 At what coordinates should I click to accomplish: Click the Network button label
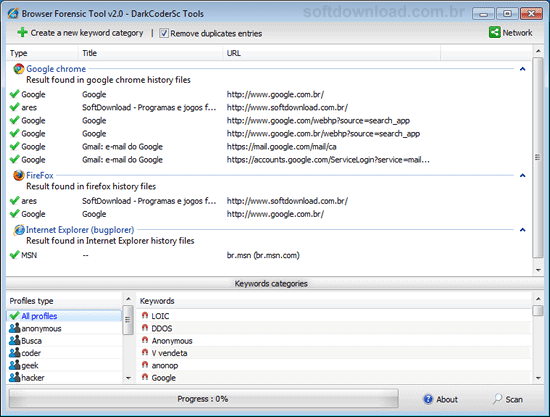(x=517, y=33)
